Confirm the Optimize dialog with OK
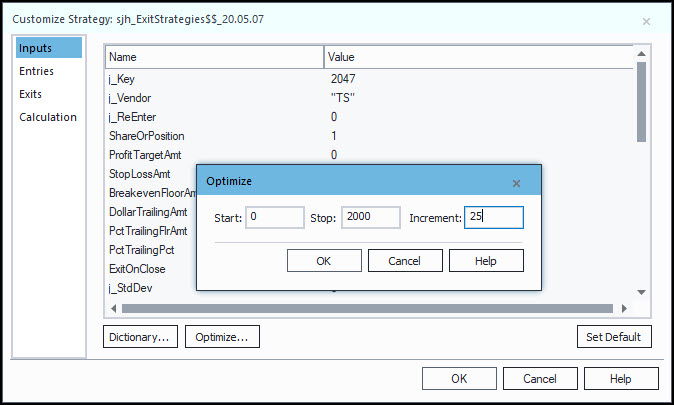674x405 pixels. [x=324, y=261]
